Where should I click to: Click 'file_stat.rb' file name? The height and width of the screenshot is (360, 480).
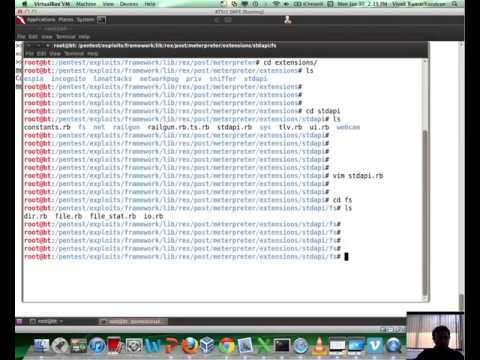click(113, 216)
